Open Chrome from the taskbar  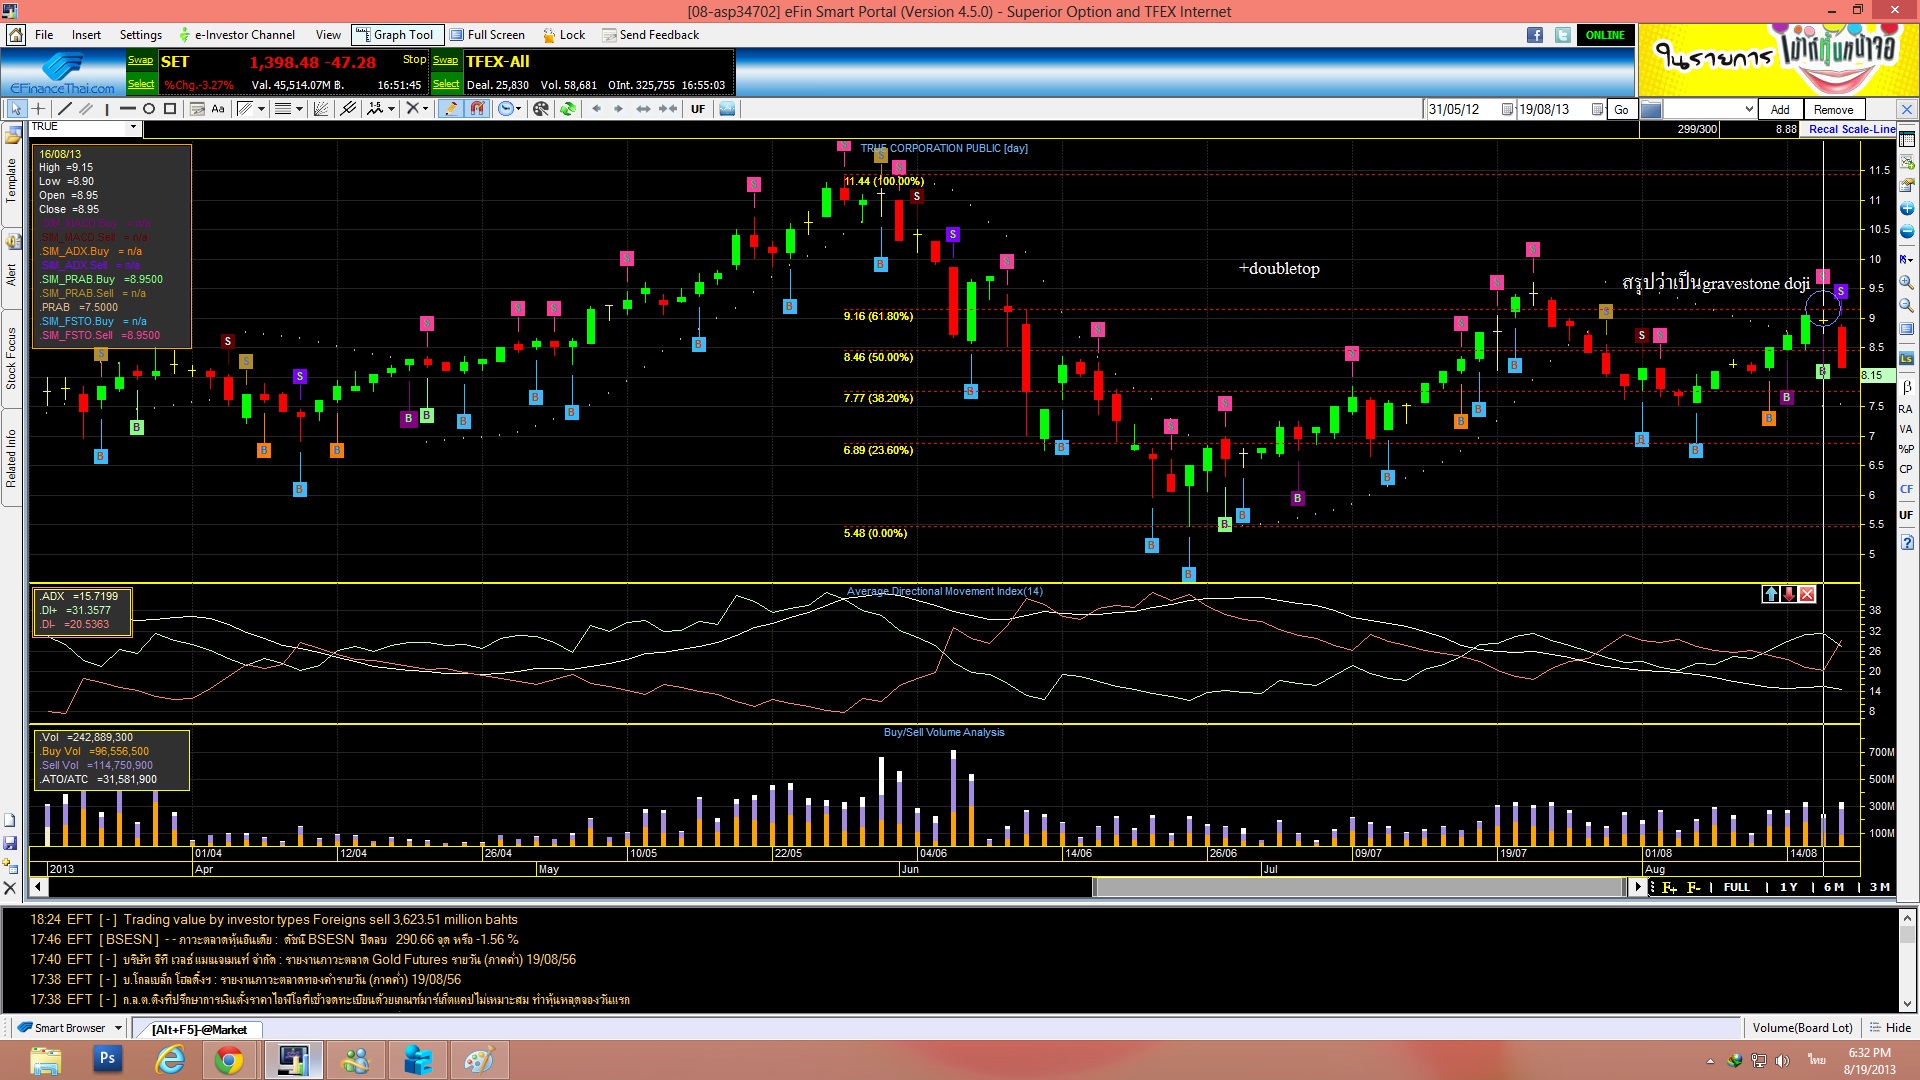(229, 1060)
